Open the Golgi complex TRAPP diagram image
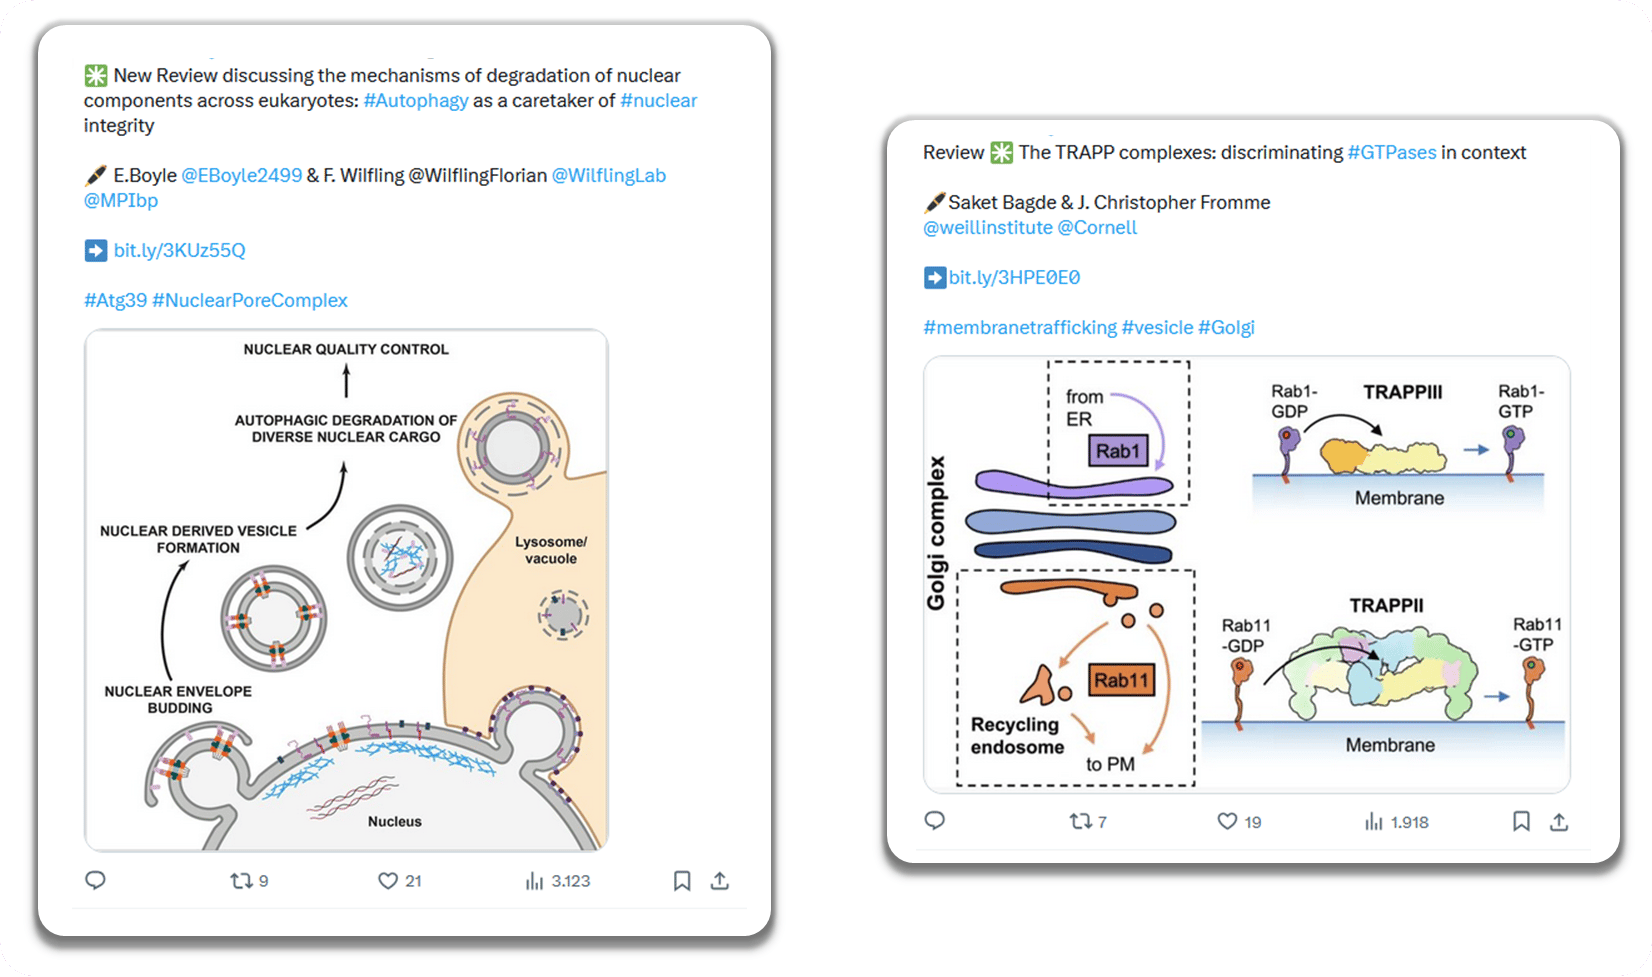 [1246, 574]
